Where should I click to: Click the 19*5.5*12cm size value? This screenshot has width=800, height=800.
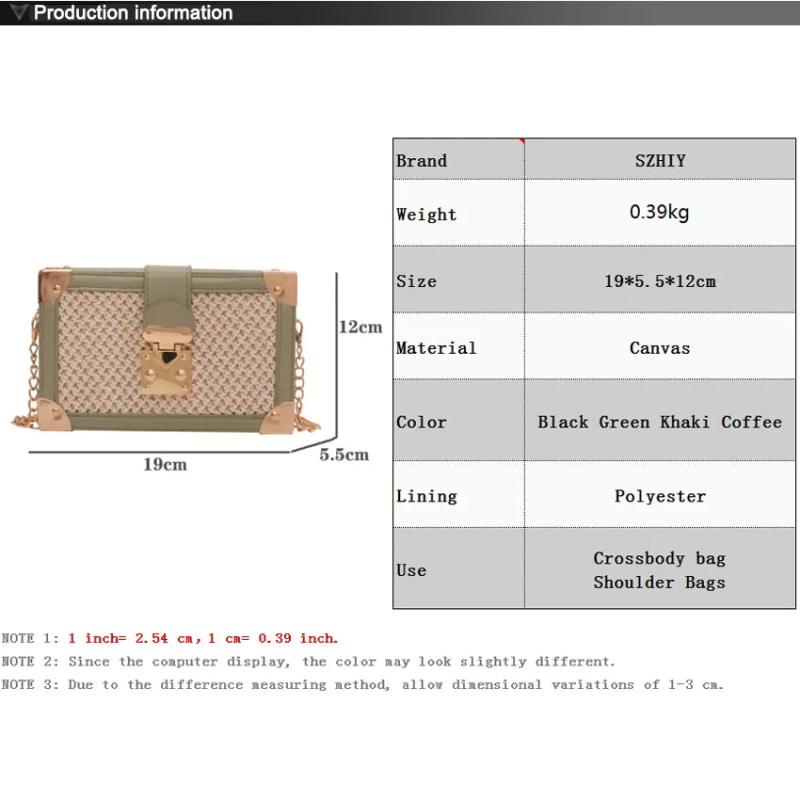pyautogui.click(x=660, y=281)
